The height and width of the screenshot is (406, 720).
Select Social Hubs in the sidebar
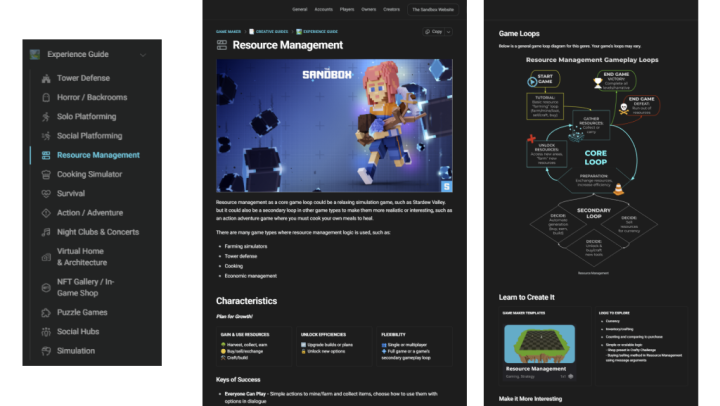[78, 332]
